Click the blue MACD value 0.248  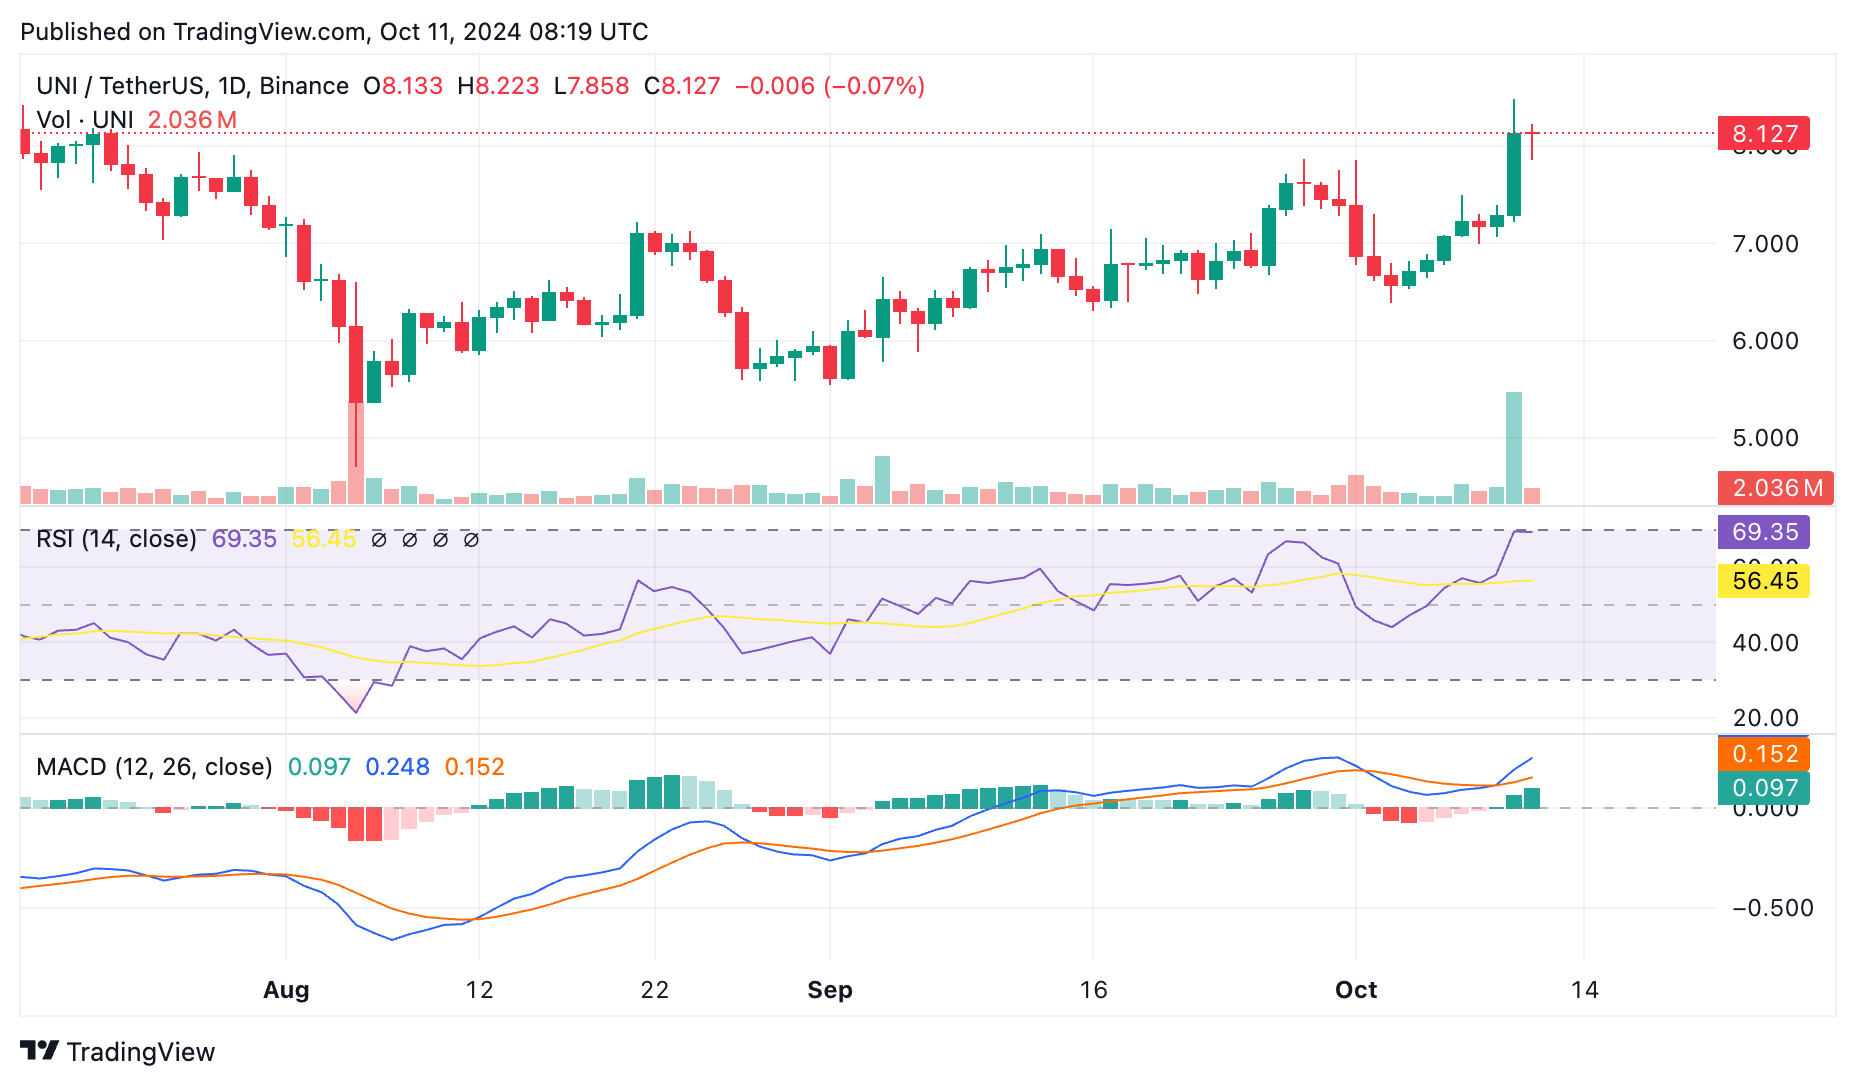397,767
